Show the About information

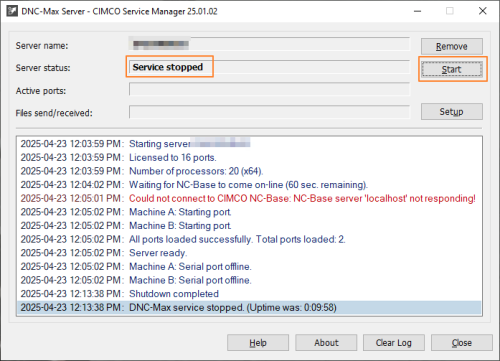click(x=326, y=343)
